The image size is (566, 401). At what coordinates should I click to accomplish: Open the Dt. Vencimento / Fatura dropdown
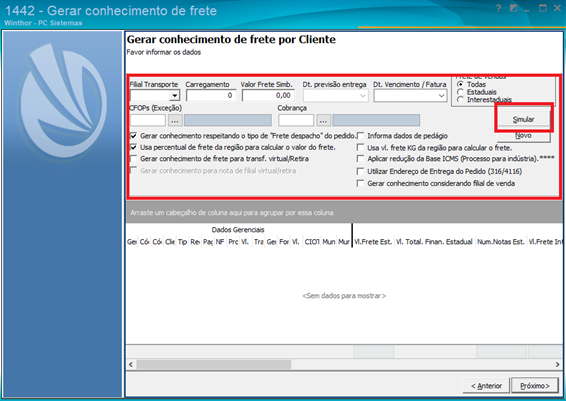pos(441,96)
